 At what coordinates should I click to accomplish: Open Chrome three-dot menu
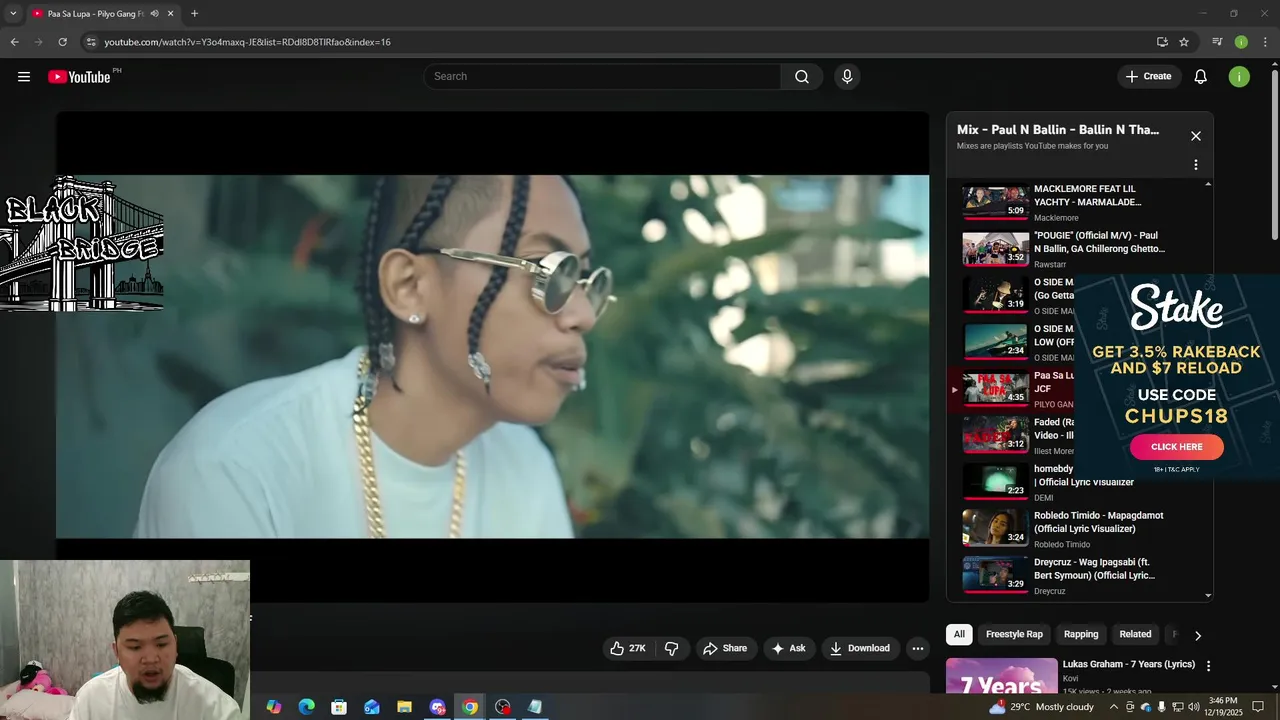coord(1266,42)
